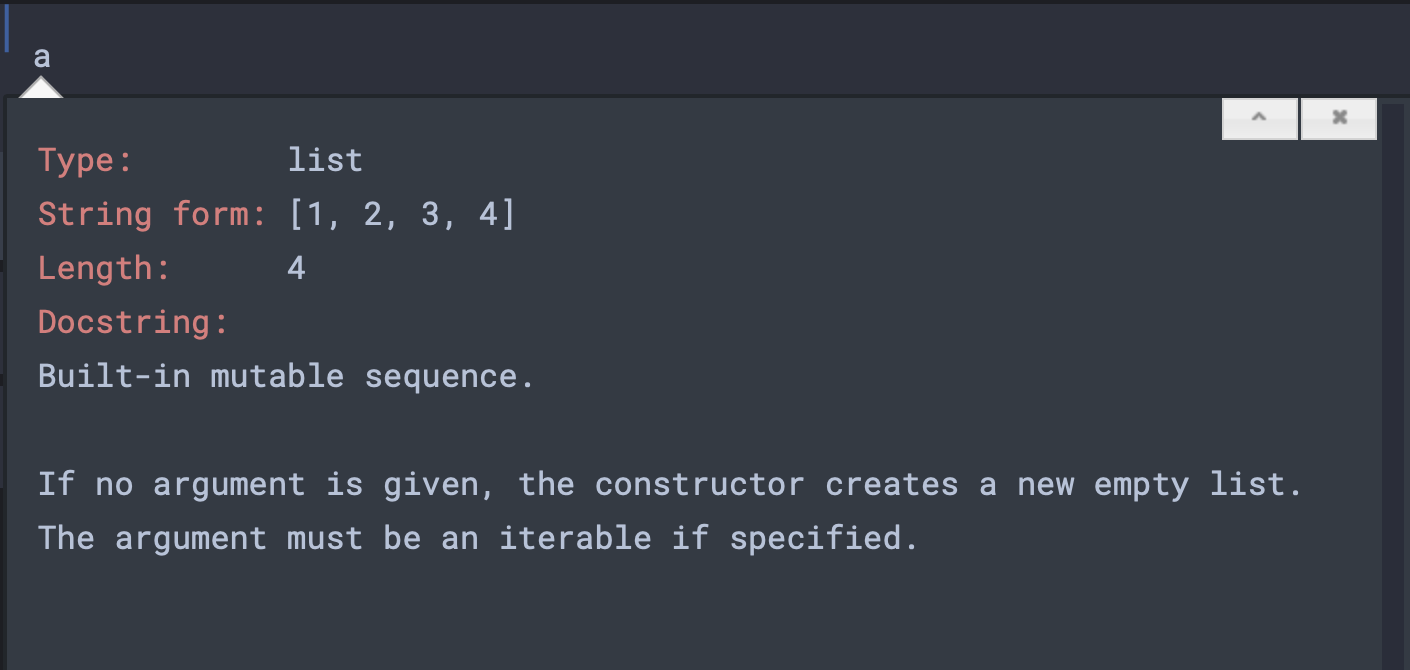The height and width of the screenshot is (670, 1410).
Task: Click the word 'iterable' in the docstring
Action: [575, 538]
